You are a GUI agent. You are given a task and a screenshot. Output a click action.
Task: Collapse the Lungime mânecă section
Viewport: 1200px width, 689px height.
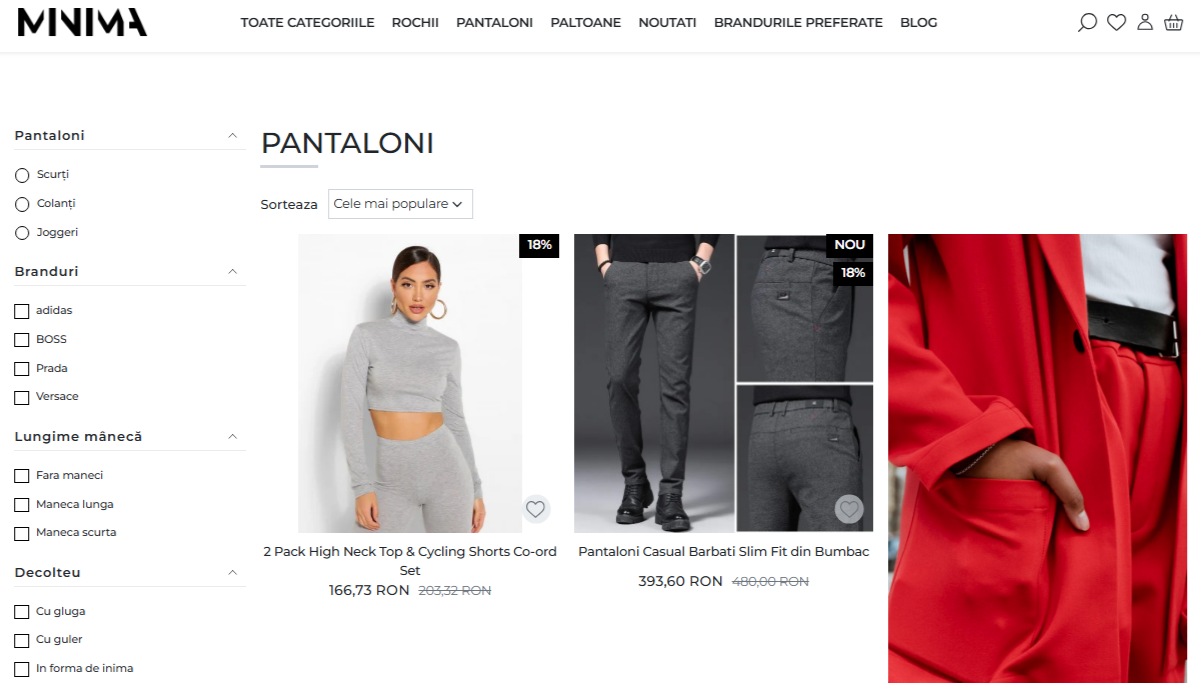[x=233, y=436]
